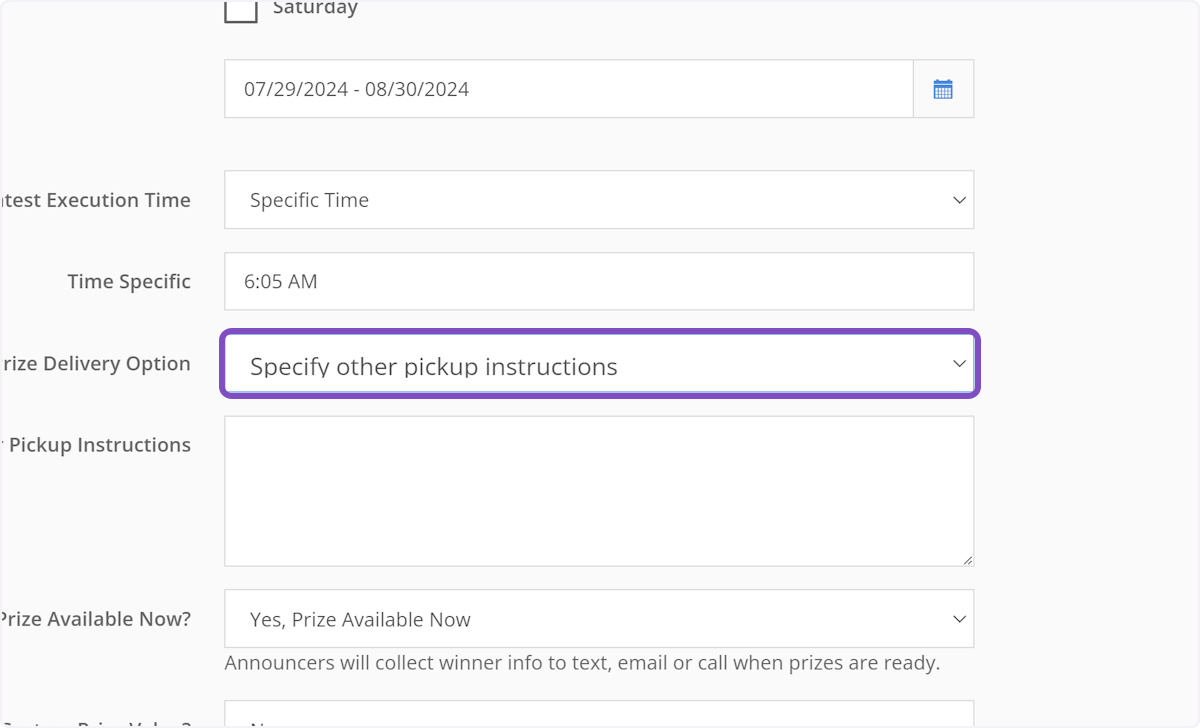This screenshot has width=1200, height=728.
Task: Click the Pickup Instructions label
Action: click(x=98, y=445)
